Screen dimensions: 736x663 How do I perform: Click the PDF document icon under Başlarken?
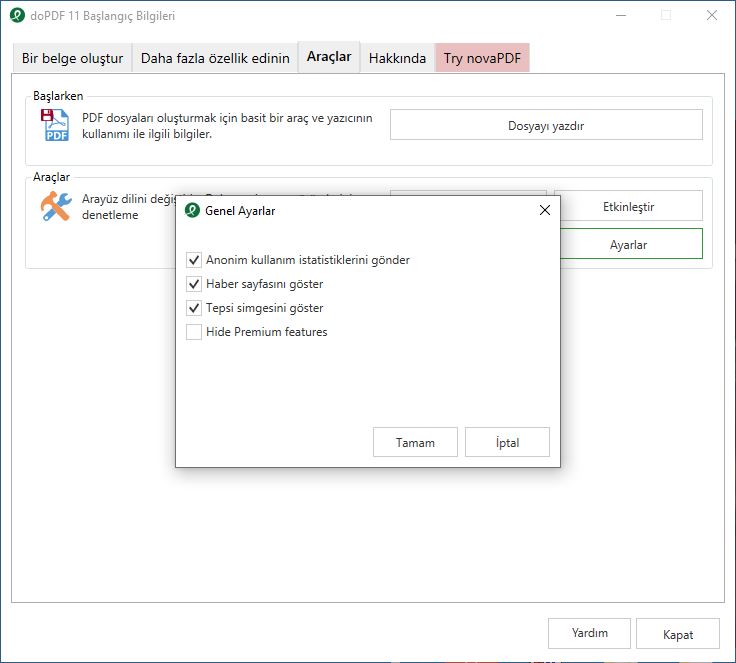(x=55, y=125)
